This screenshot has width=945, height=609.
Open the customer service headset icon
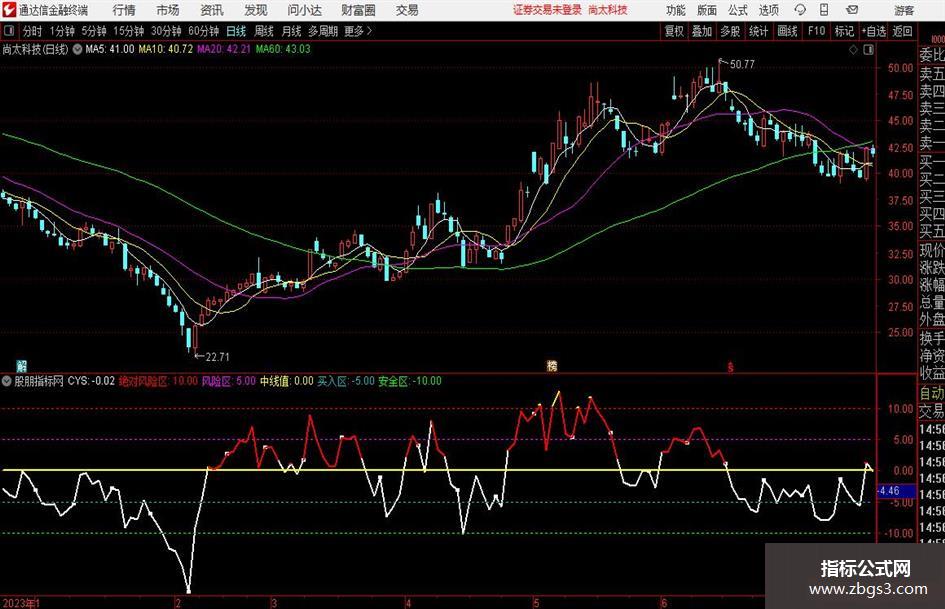click(800, 10)
